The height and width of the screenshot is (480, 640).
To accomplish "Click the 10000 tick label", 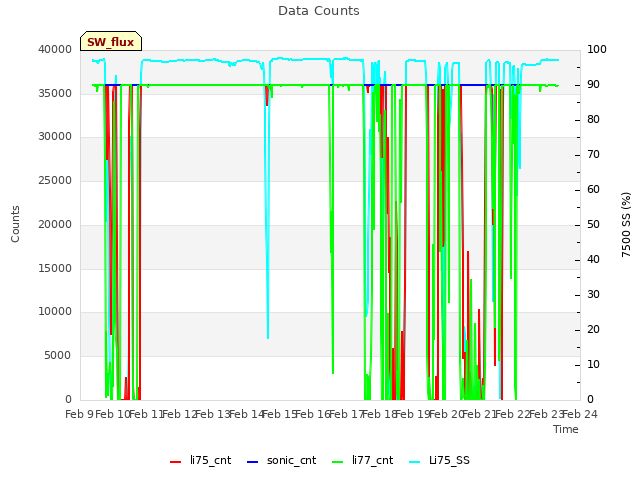I will pyautogui.click(x=55, y=312).
